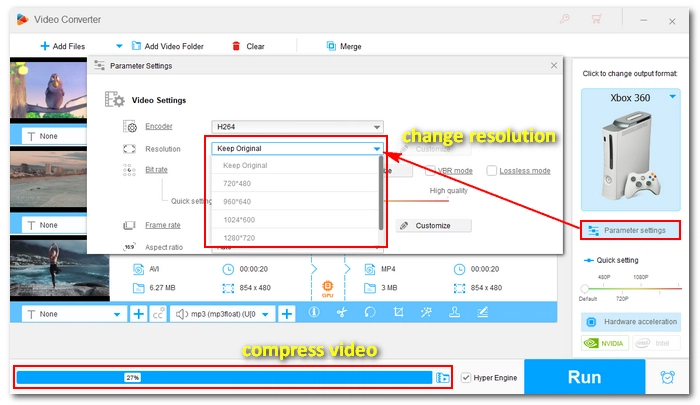
Task: Click the Bit rate label link
Action: pos(156,170)
